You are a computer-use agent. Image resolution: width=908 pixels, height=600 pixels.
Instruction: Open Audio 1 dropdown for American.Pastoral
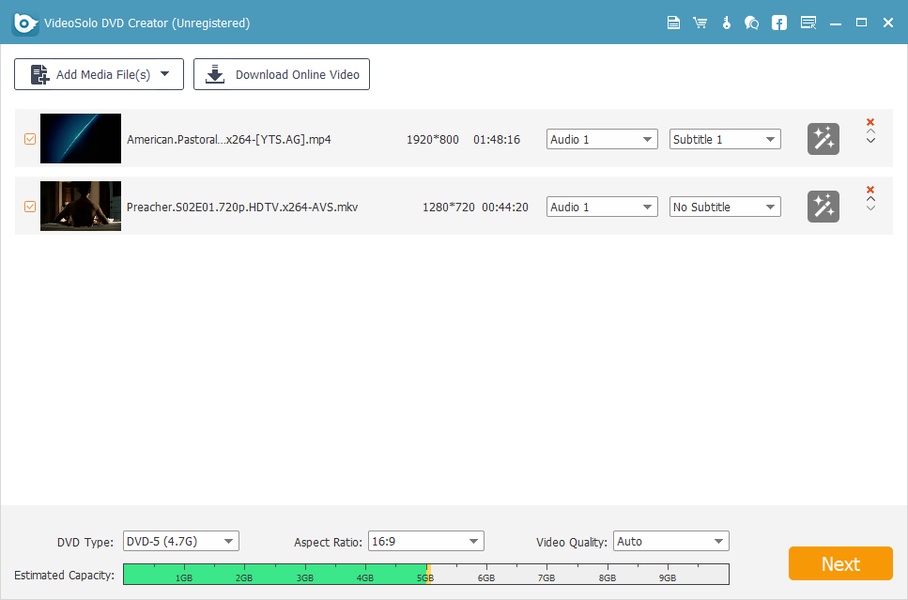(601, 139)
